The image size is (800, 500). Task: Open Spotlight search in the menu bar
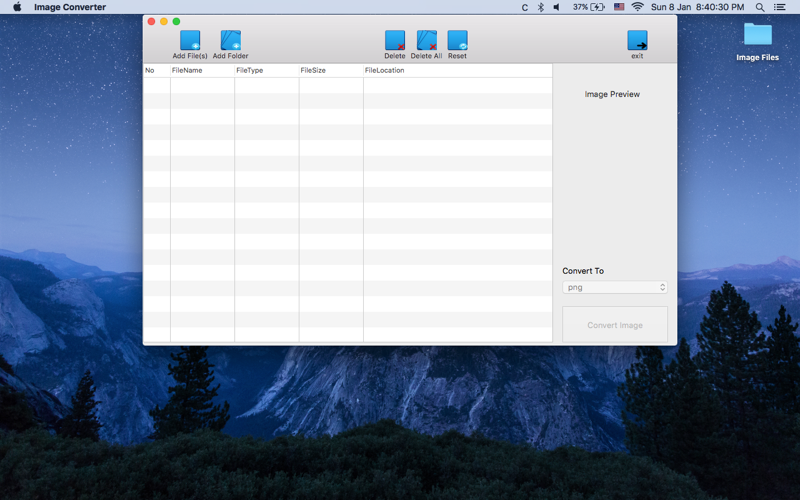tap(760, 7)
